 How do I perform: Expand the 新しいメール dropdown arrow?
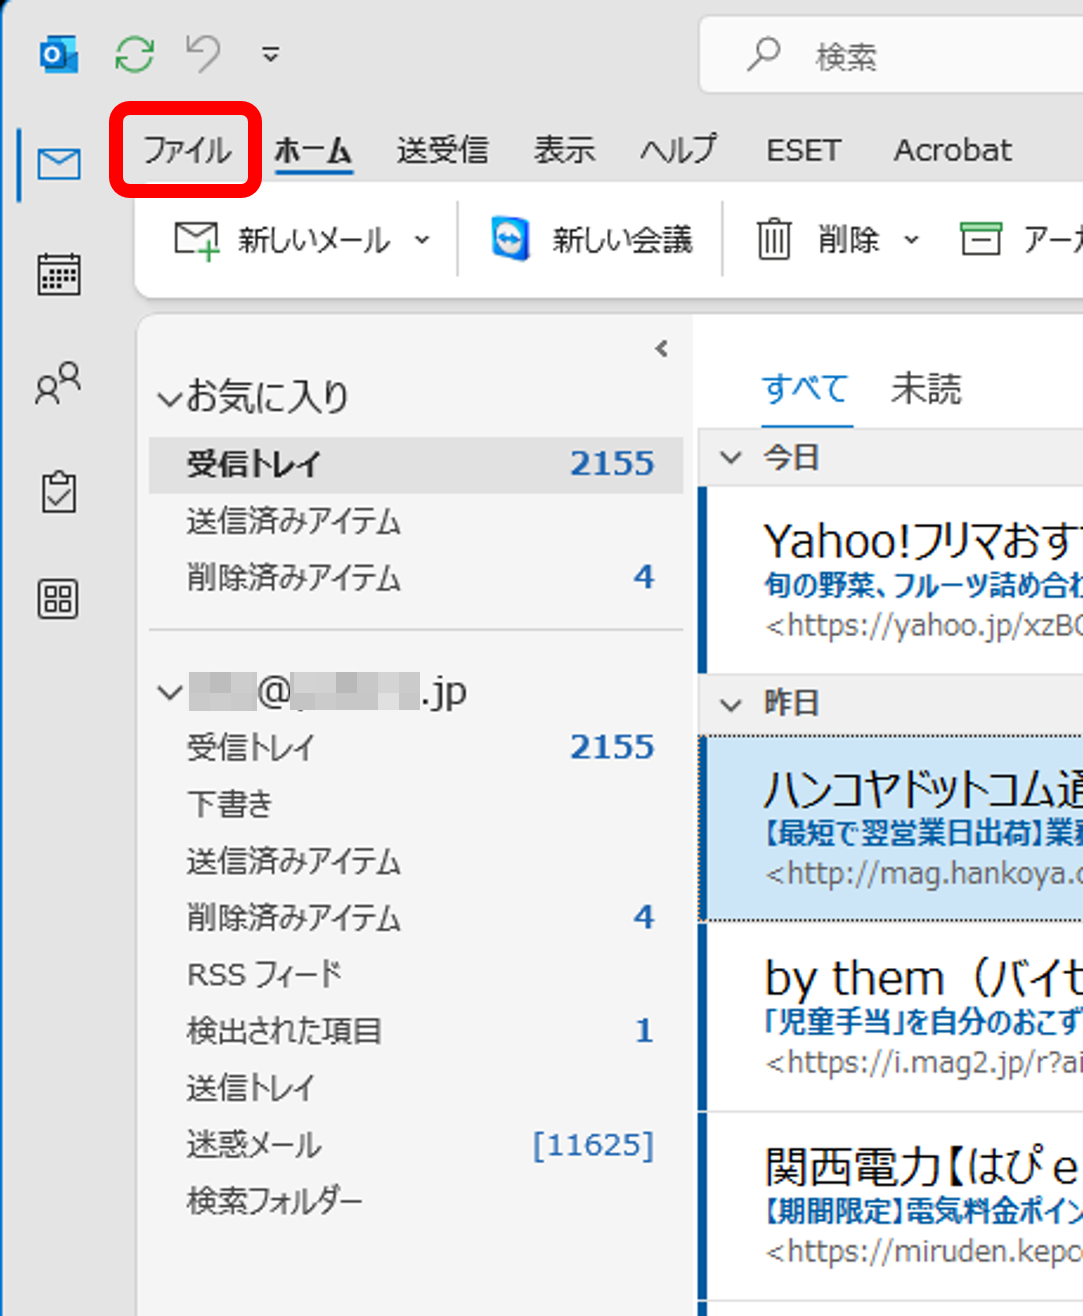click(422, 240)
